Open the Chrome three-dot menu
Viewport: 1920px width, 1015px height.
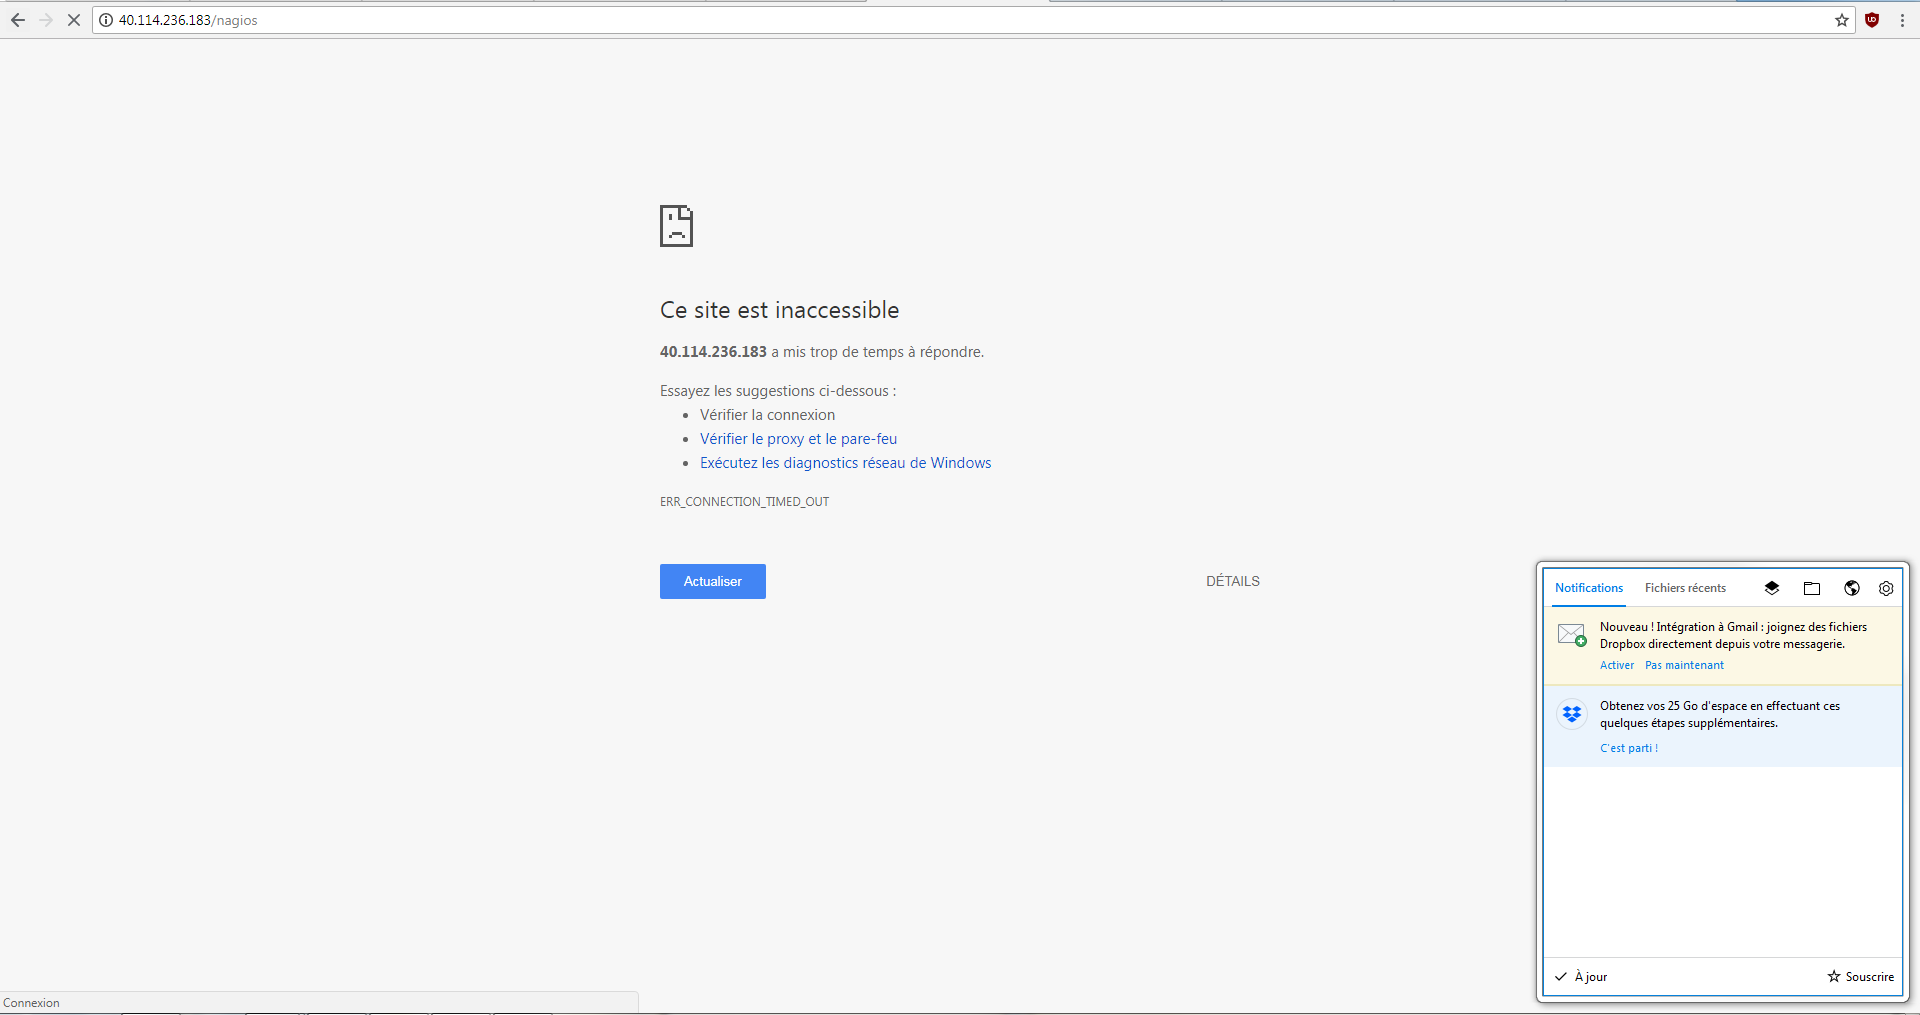point(1902,20)
